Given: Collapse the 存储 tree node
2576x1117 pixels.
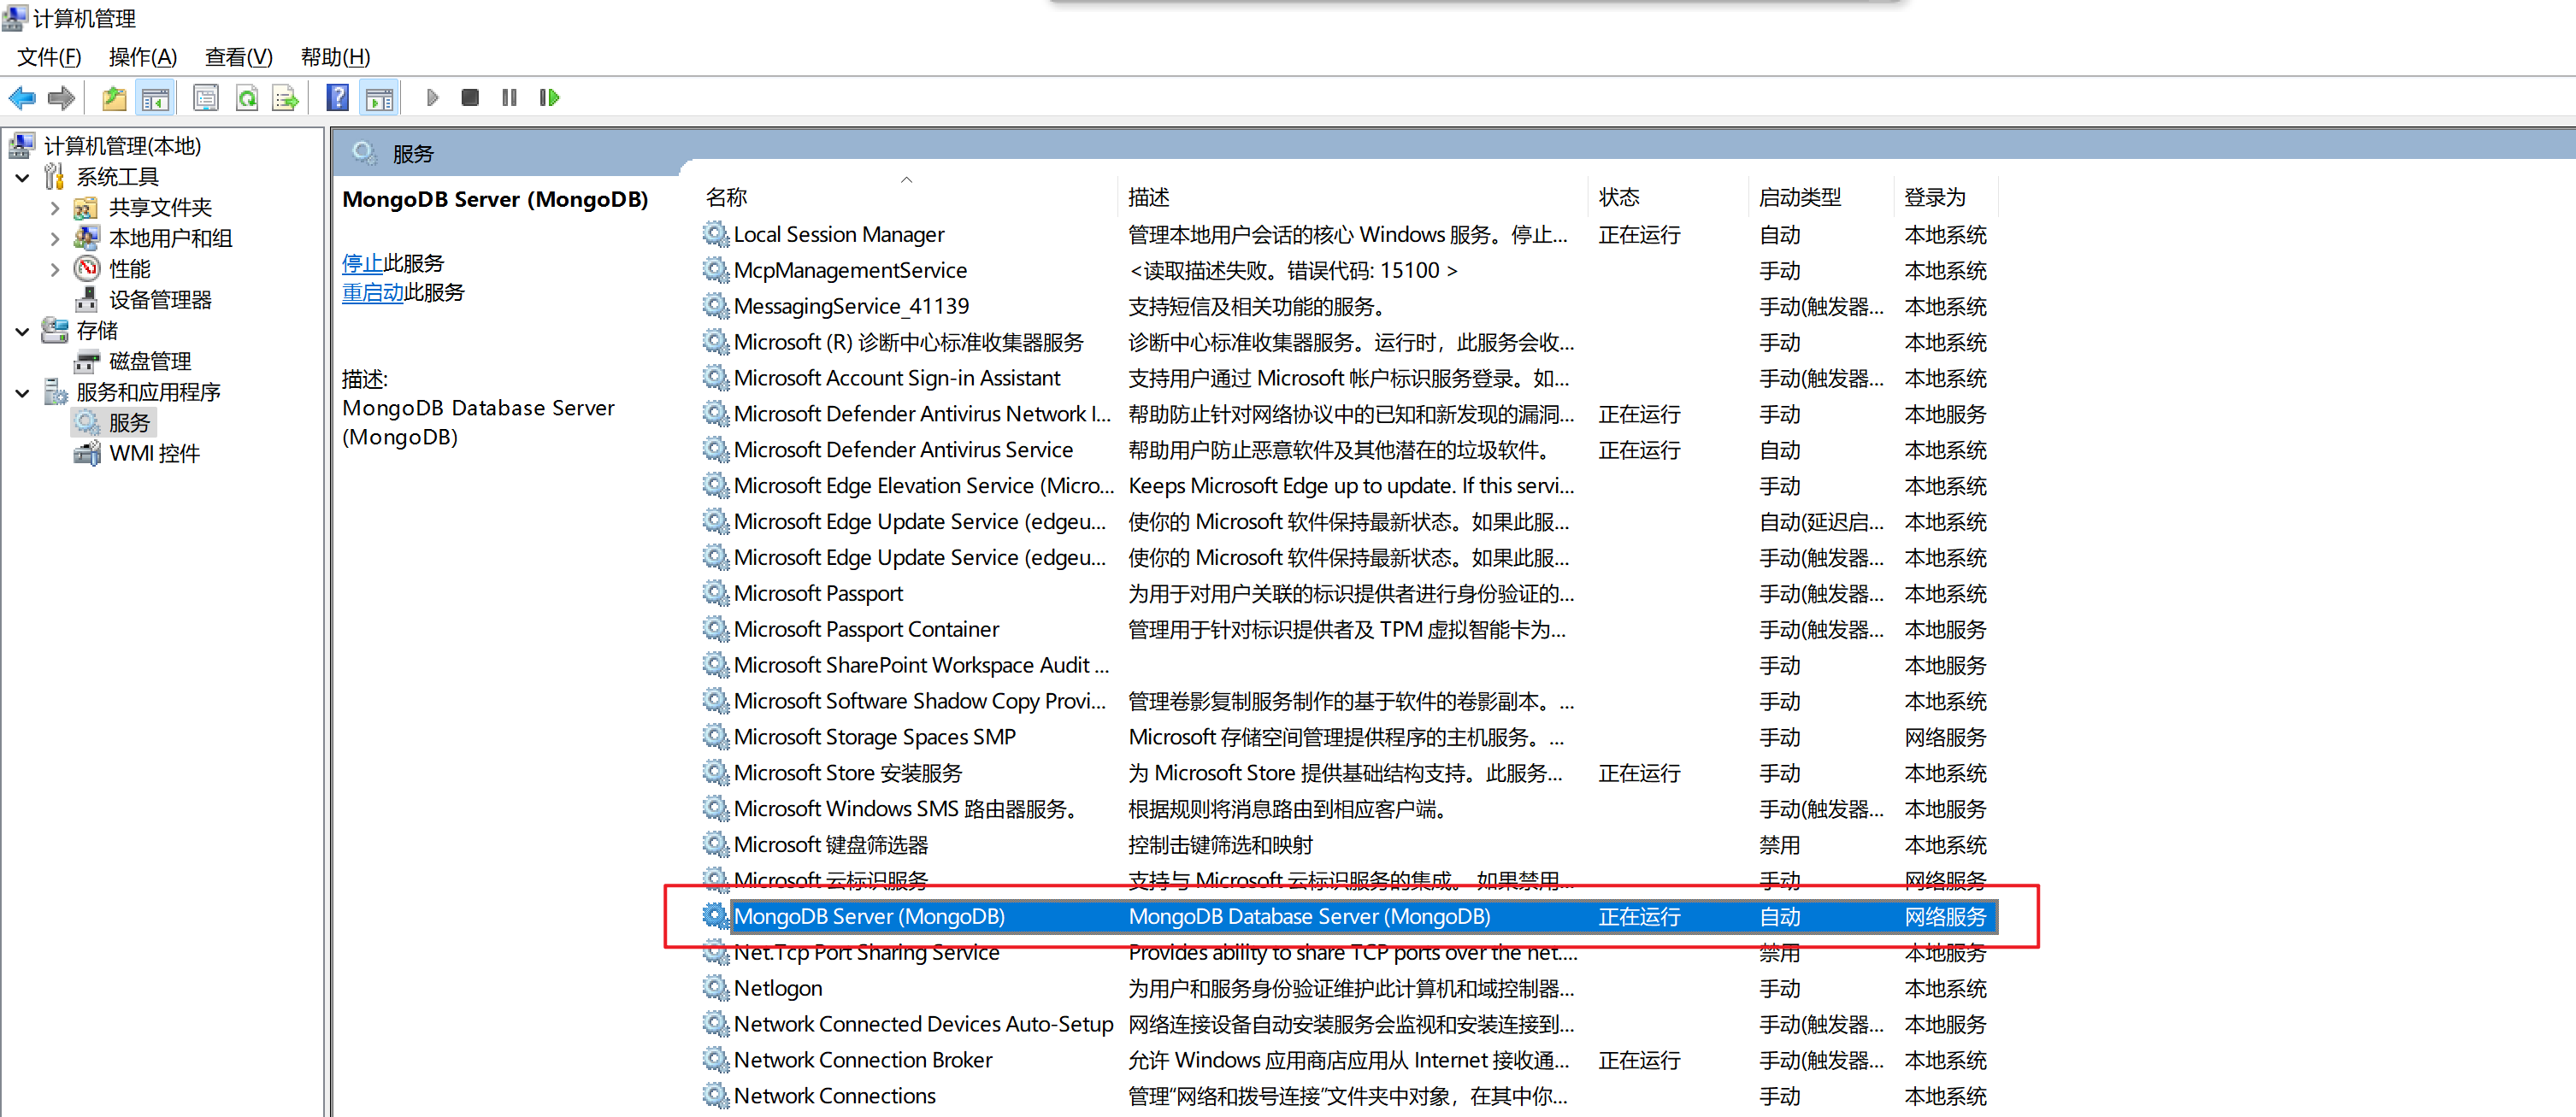Looking at the screenshot, I should tap(22, 331).
